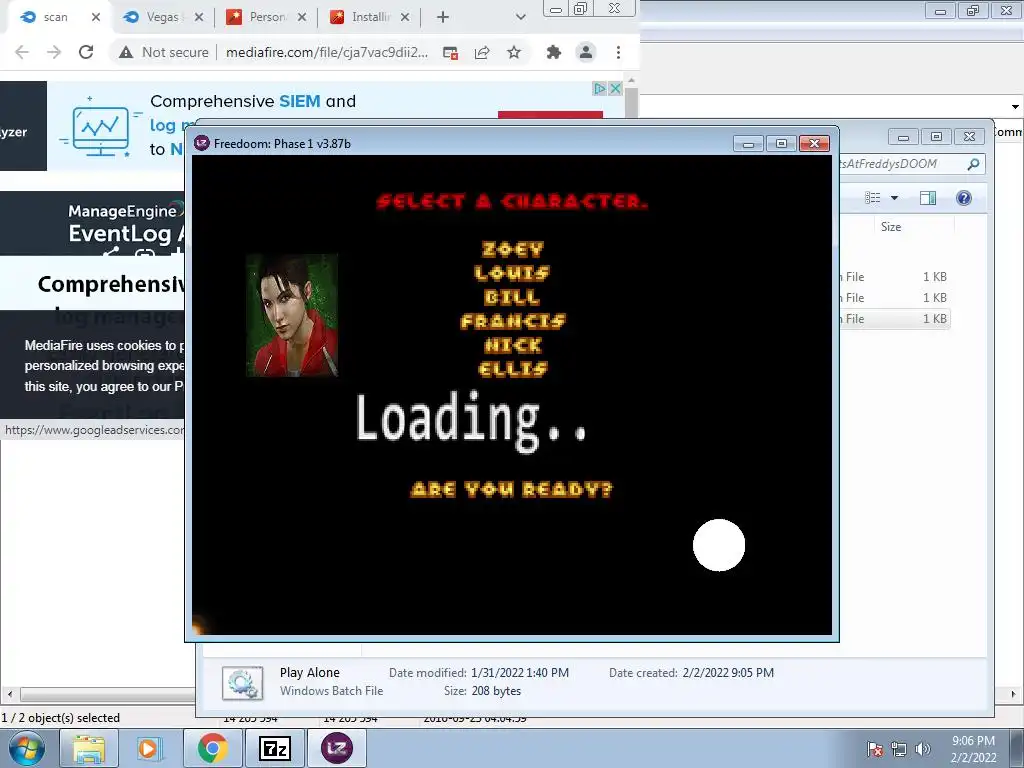Choose Bill as character
1024x768 pixels.
click(512, 297)
